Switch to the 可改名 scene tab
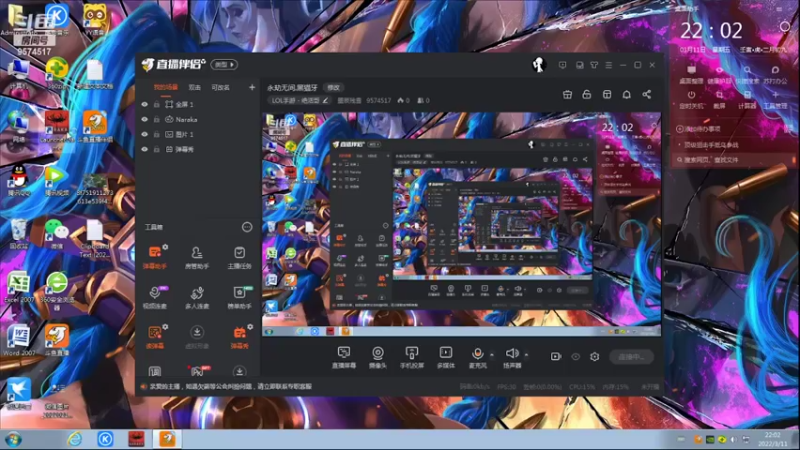This screenshot has width=800, height=450. [x=220, y=87]
